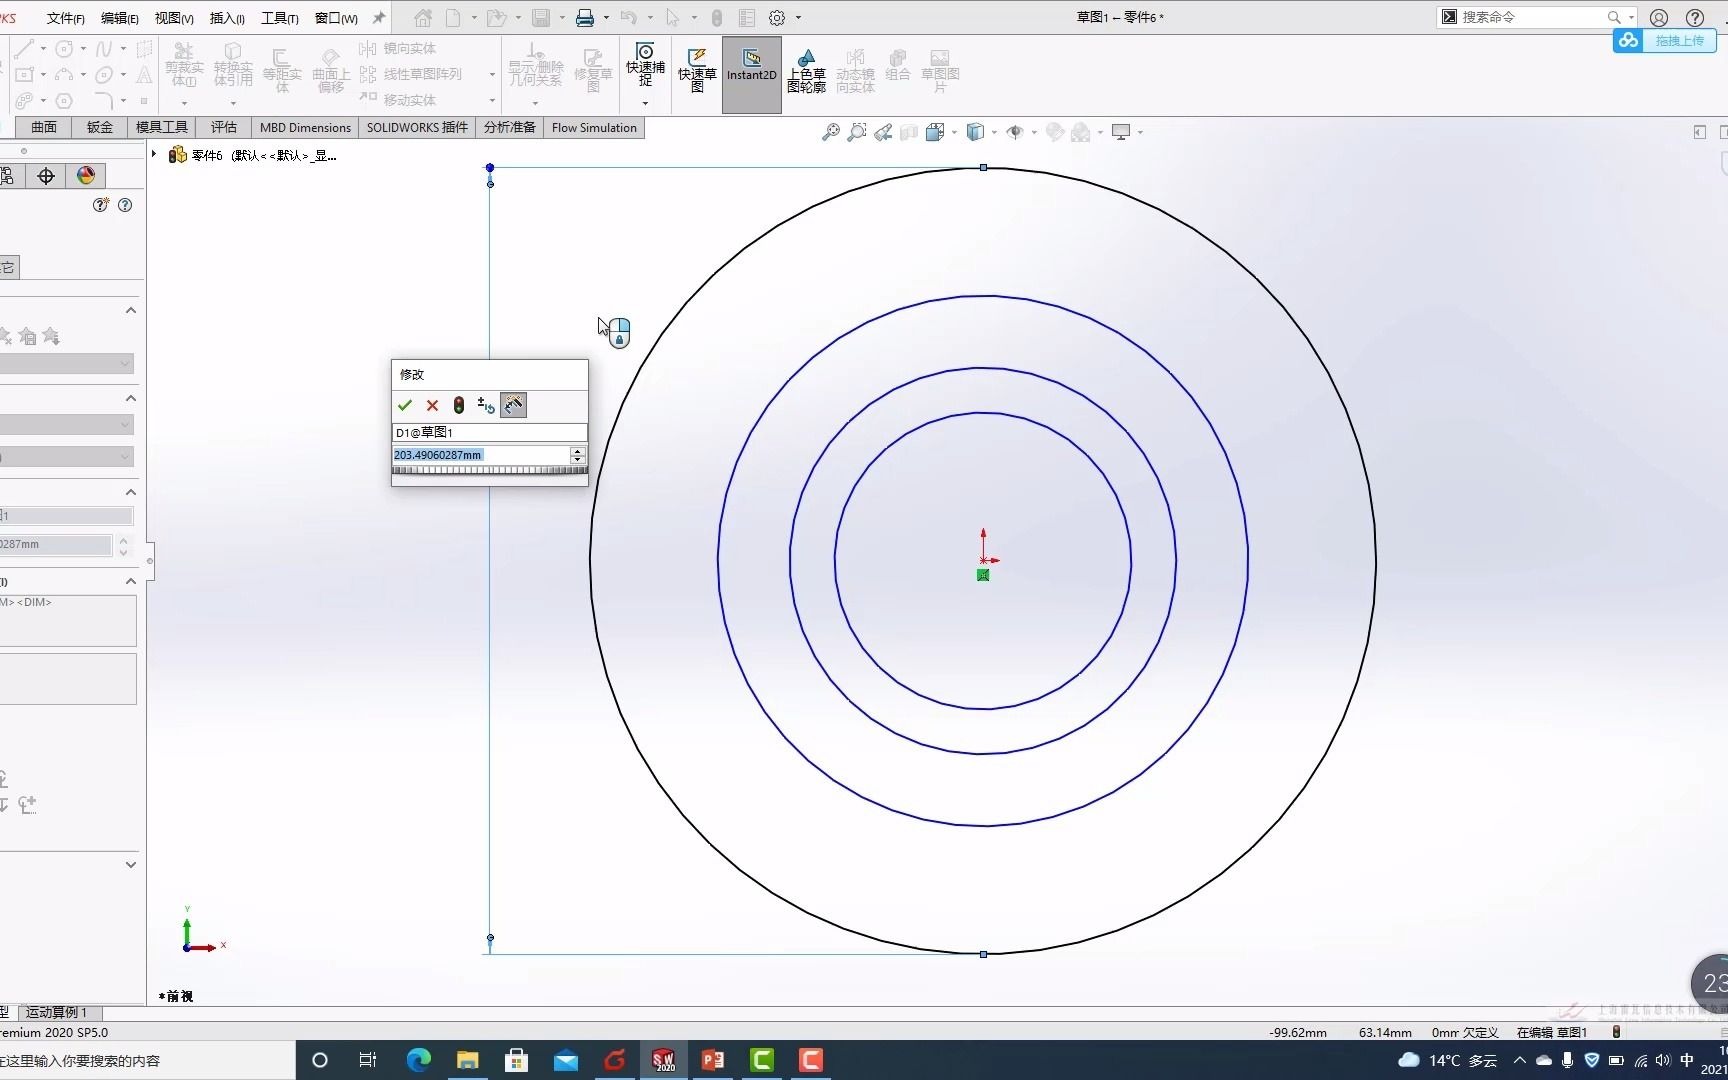Open the Options gear icon

tap(777, 18)
